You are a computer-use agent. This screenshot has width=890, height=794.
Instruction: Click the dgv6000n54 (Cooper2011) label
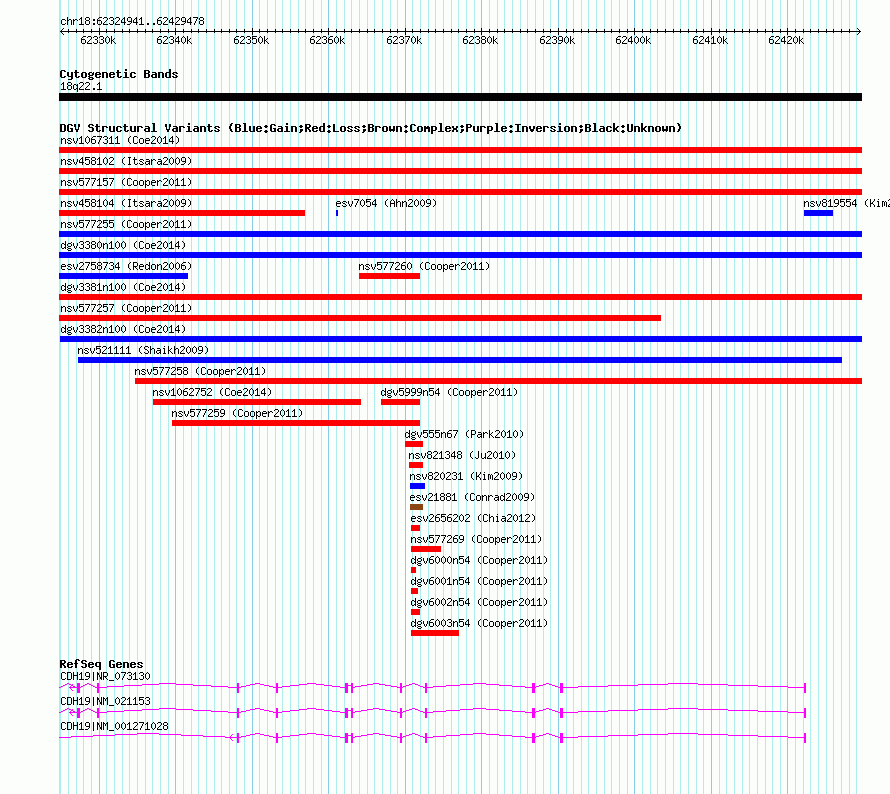pos(479,560)
